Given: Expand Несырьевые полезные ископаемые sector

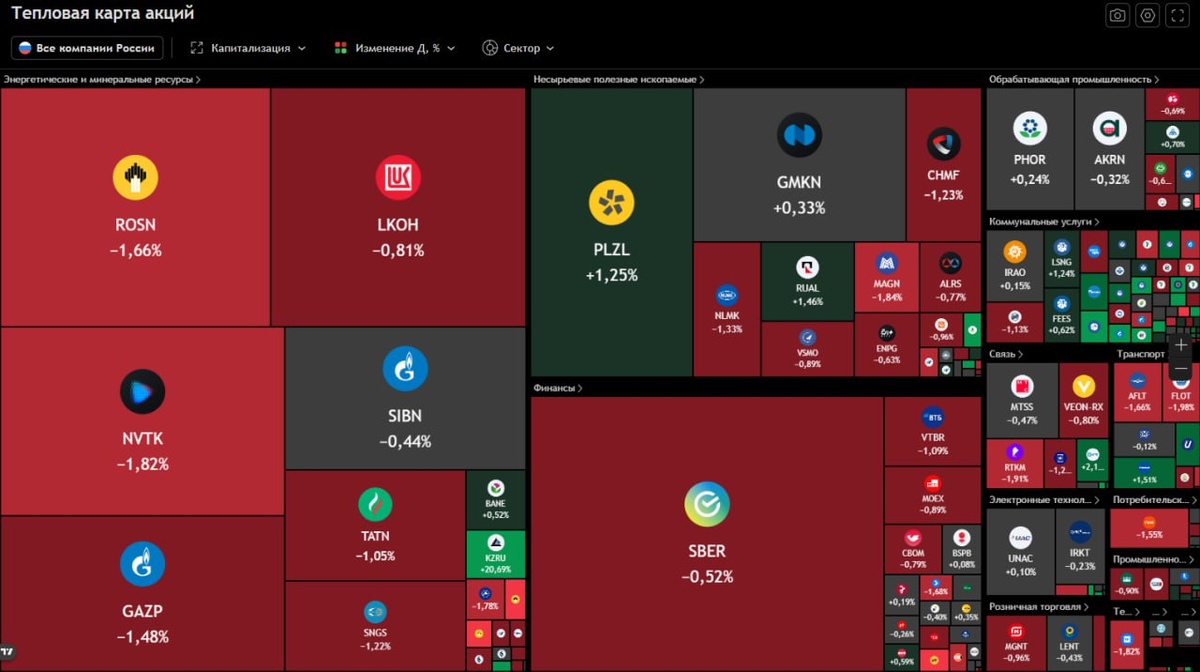Looking at the screenshot, I should 619,79.
